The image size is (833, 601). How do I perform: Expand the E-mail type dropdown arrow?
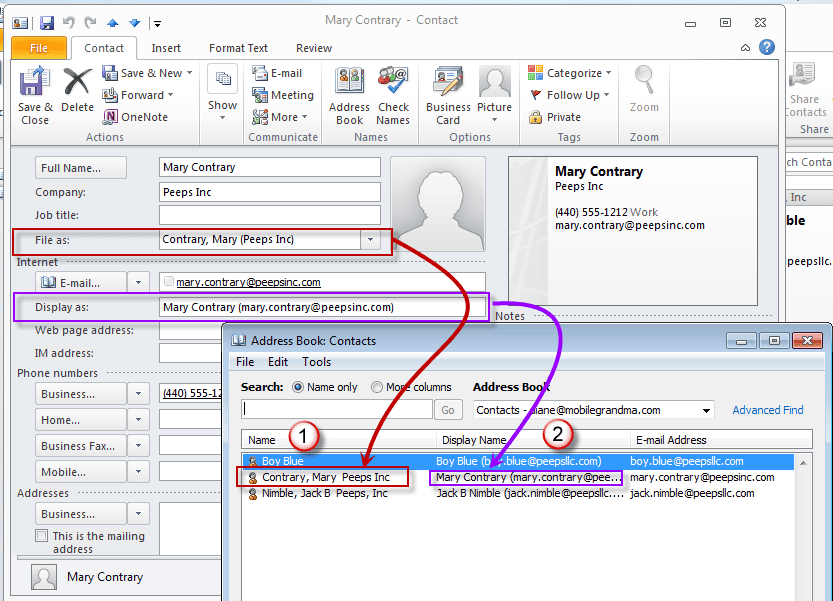pos(139,283)
